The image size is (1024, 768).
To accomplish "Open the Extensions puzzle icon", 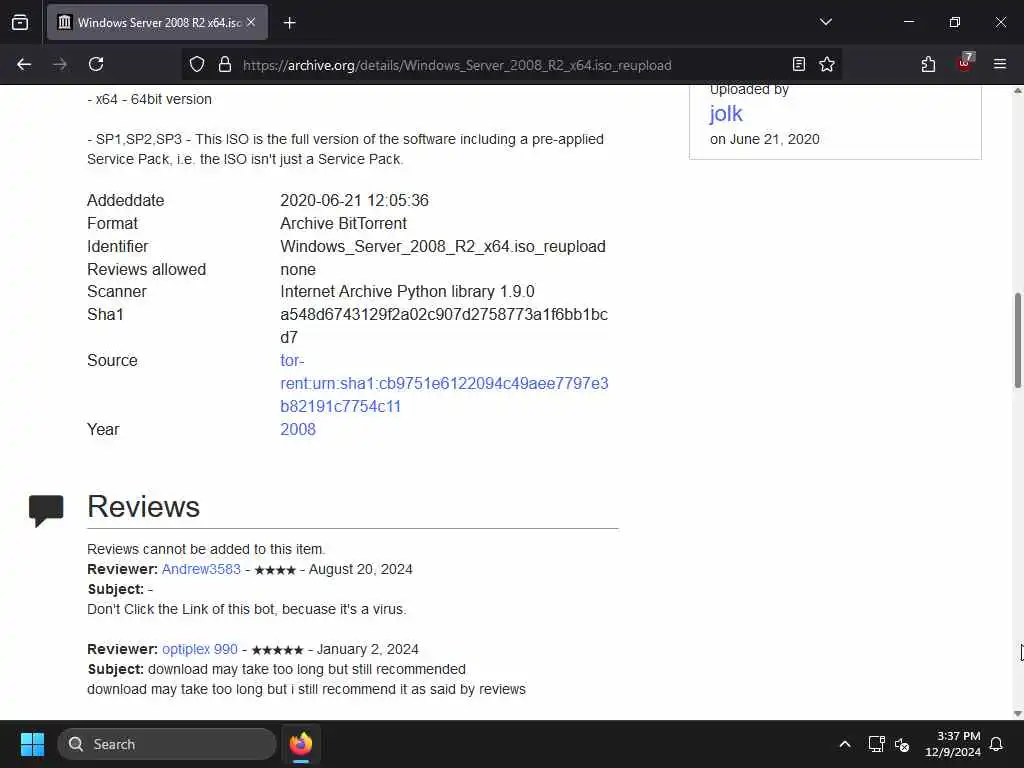I will (928, 65).
